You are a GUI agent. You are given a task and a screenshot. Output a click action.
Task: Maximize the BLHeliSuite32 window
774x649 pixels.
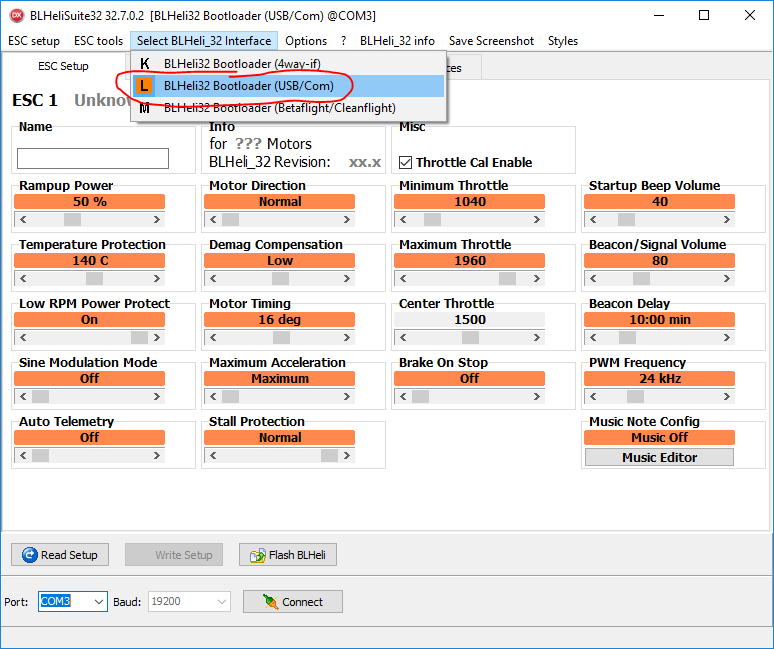pos(704,15)
